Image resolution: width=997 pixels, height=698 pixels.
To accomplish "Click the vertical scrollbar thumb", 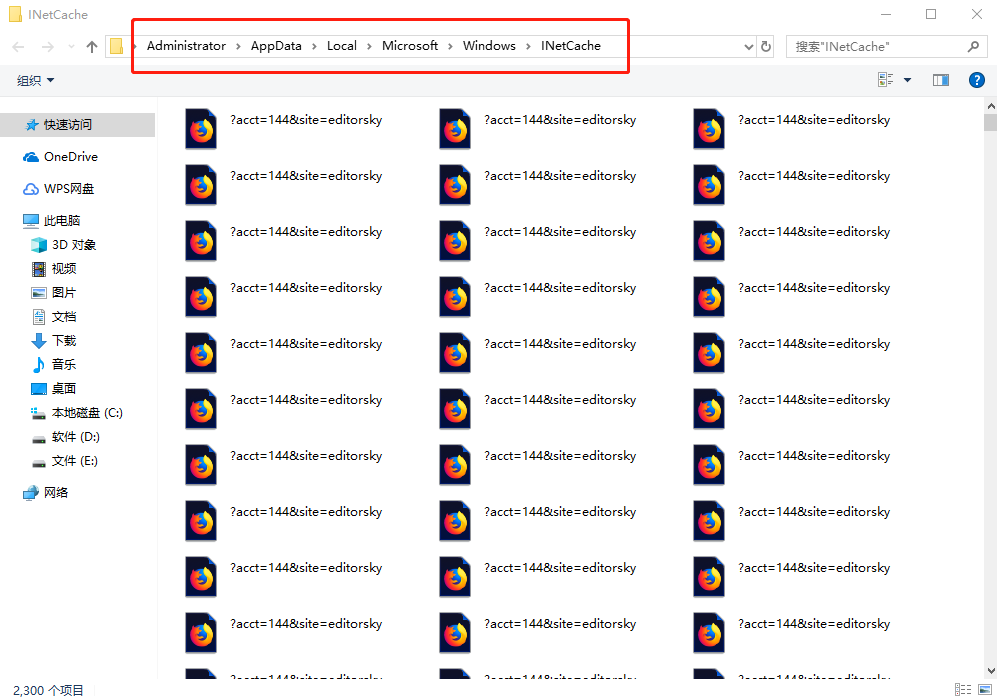I will point(991,122).
